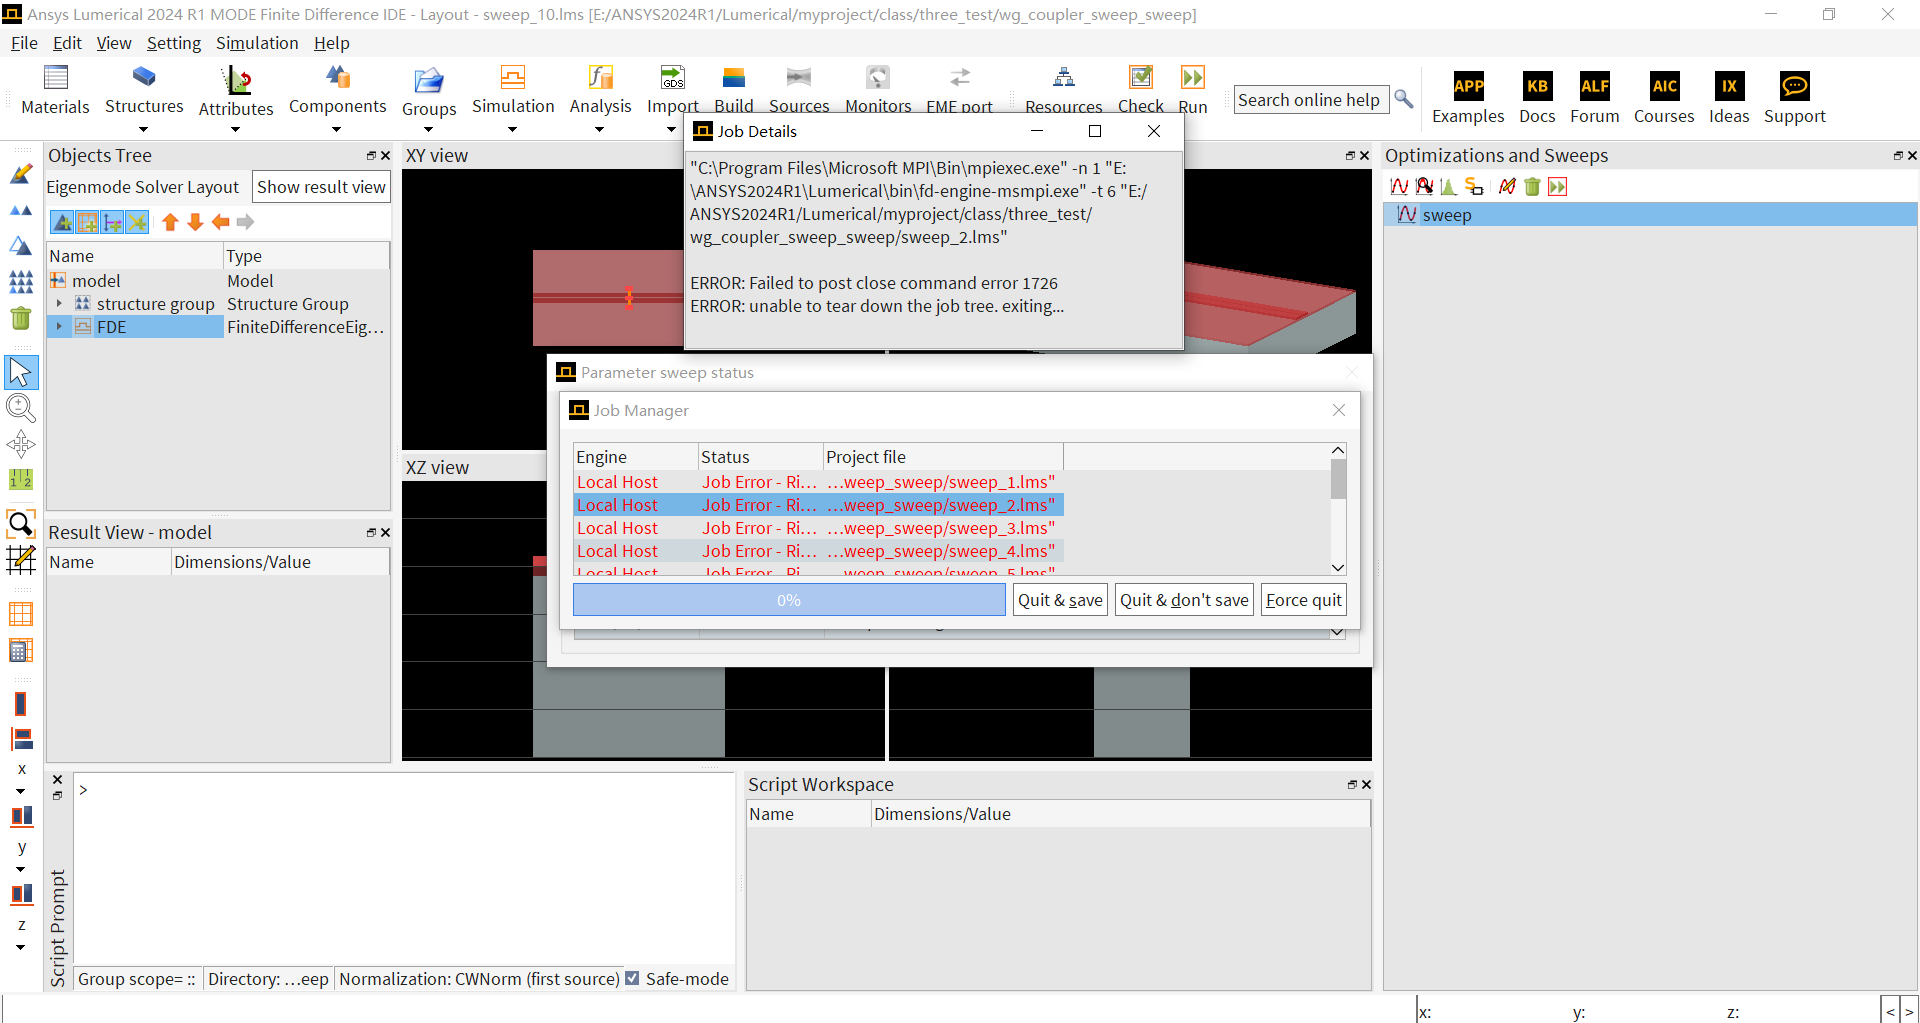
Task: Open the Attributes dropdown arrow
Action: click(236, 129)
